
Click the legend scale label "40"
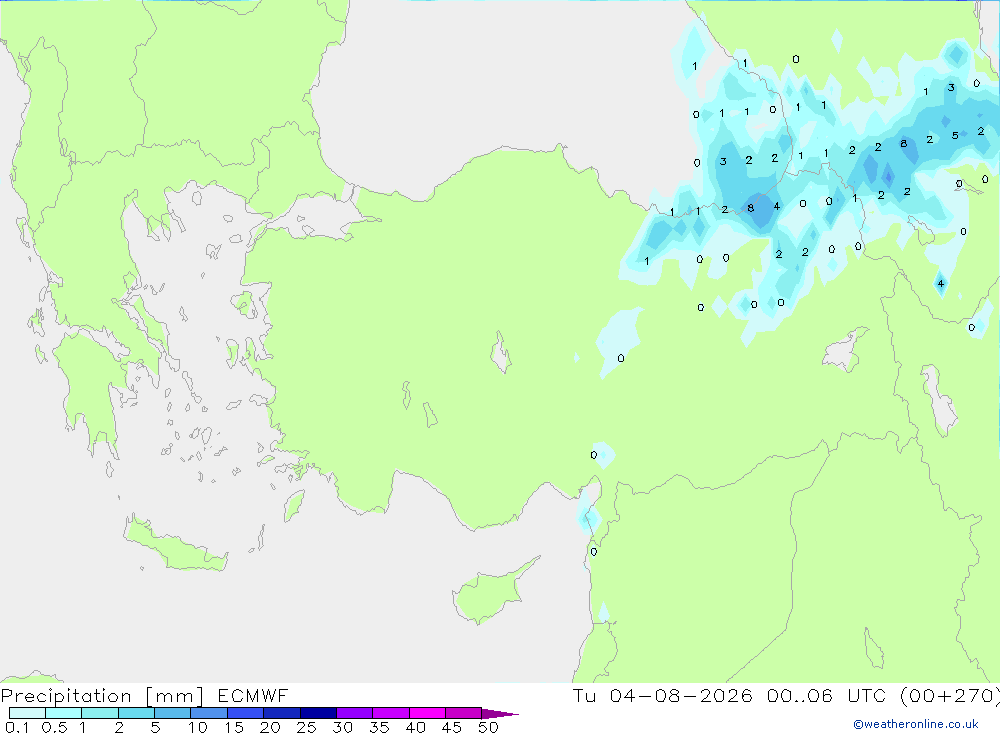tap(415, 727)
